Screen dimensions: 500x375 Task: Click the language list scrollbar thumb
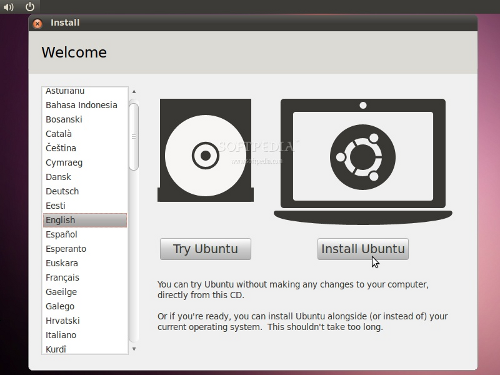[134, 137]
